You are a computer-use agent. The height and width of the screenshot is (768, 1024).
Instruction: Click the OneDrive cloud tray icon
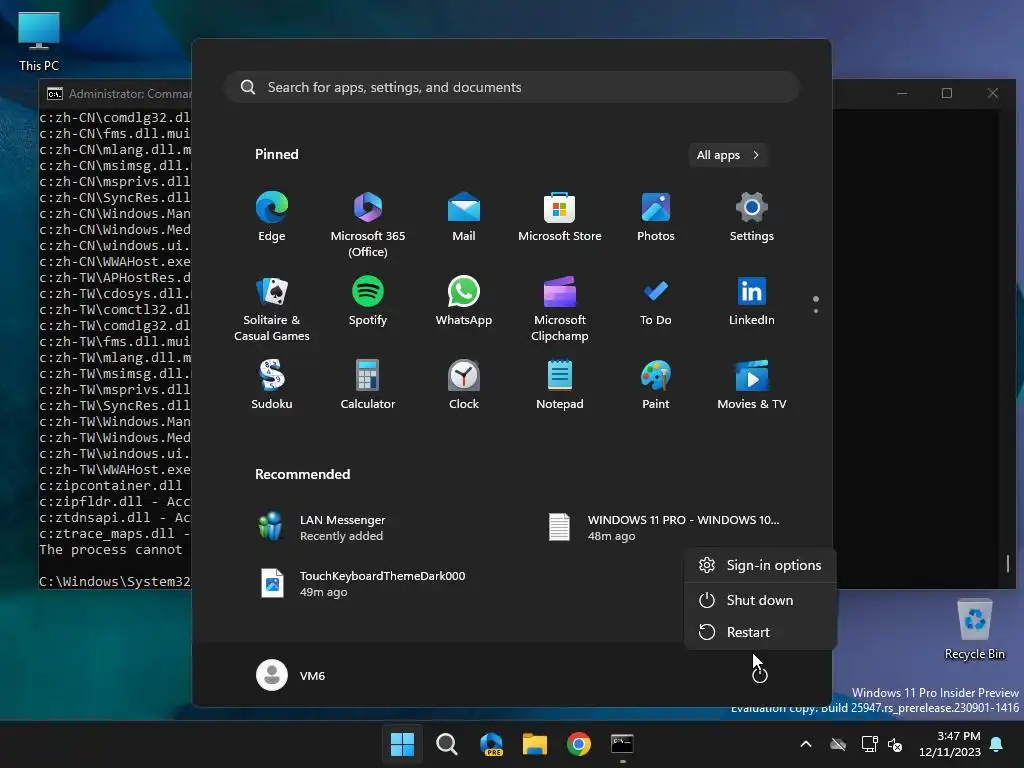838,744
